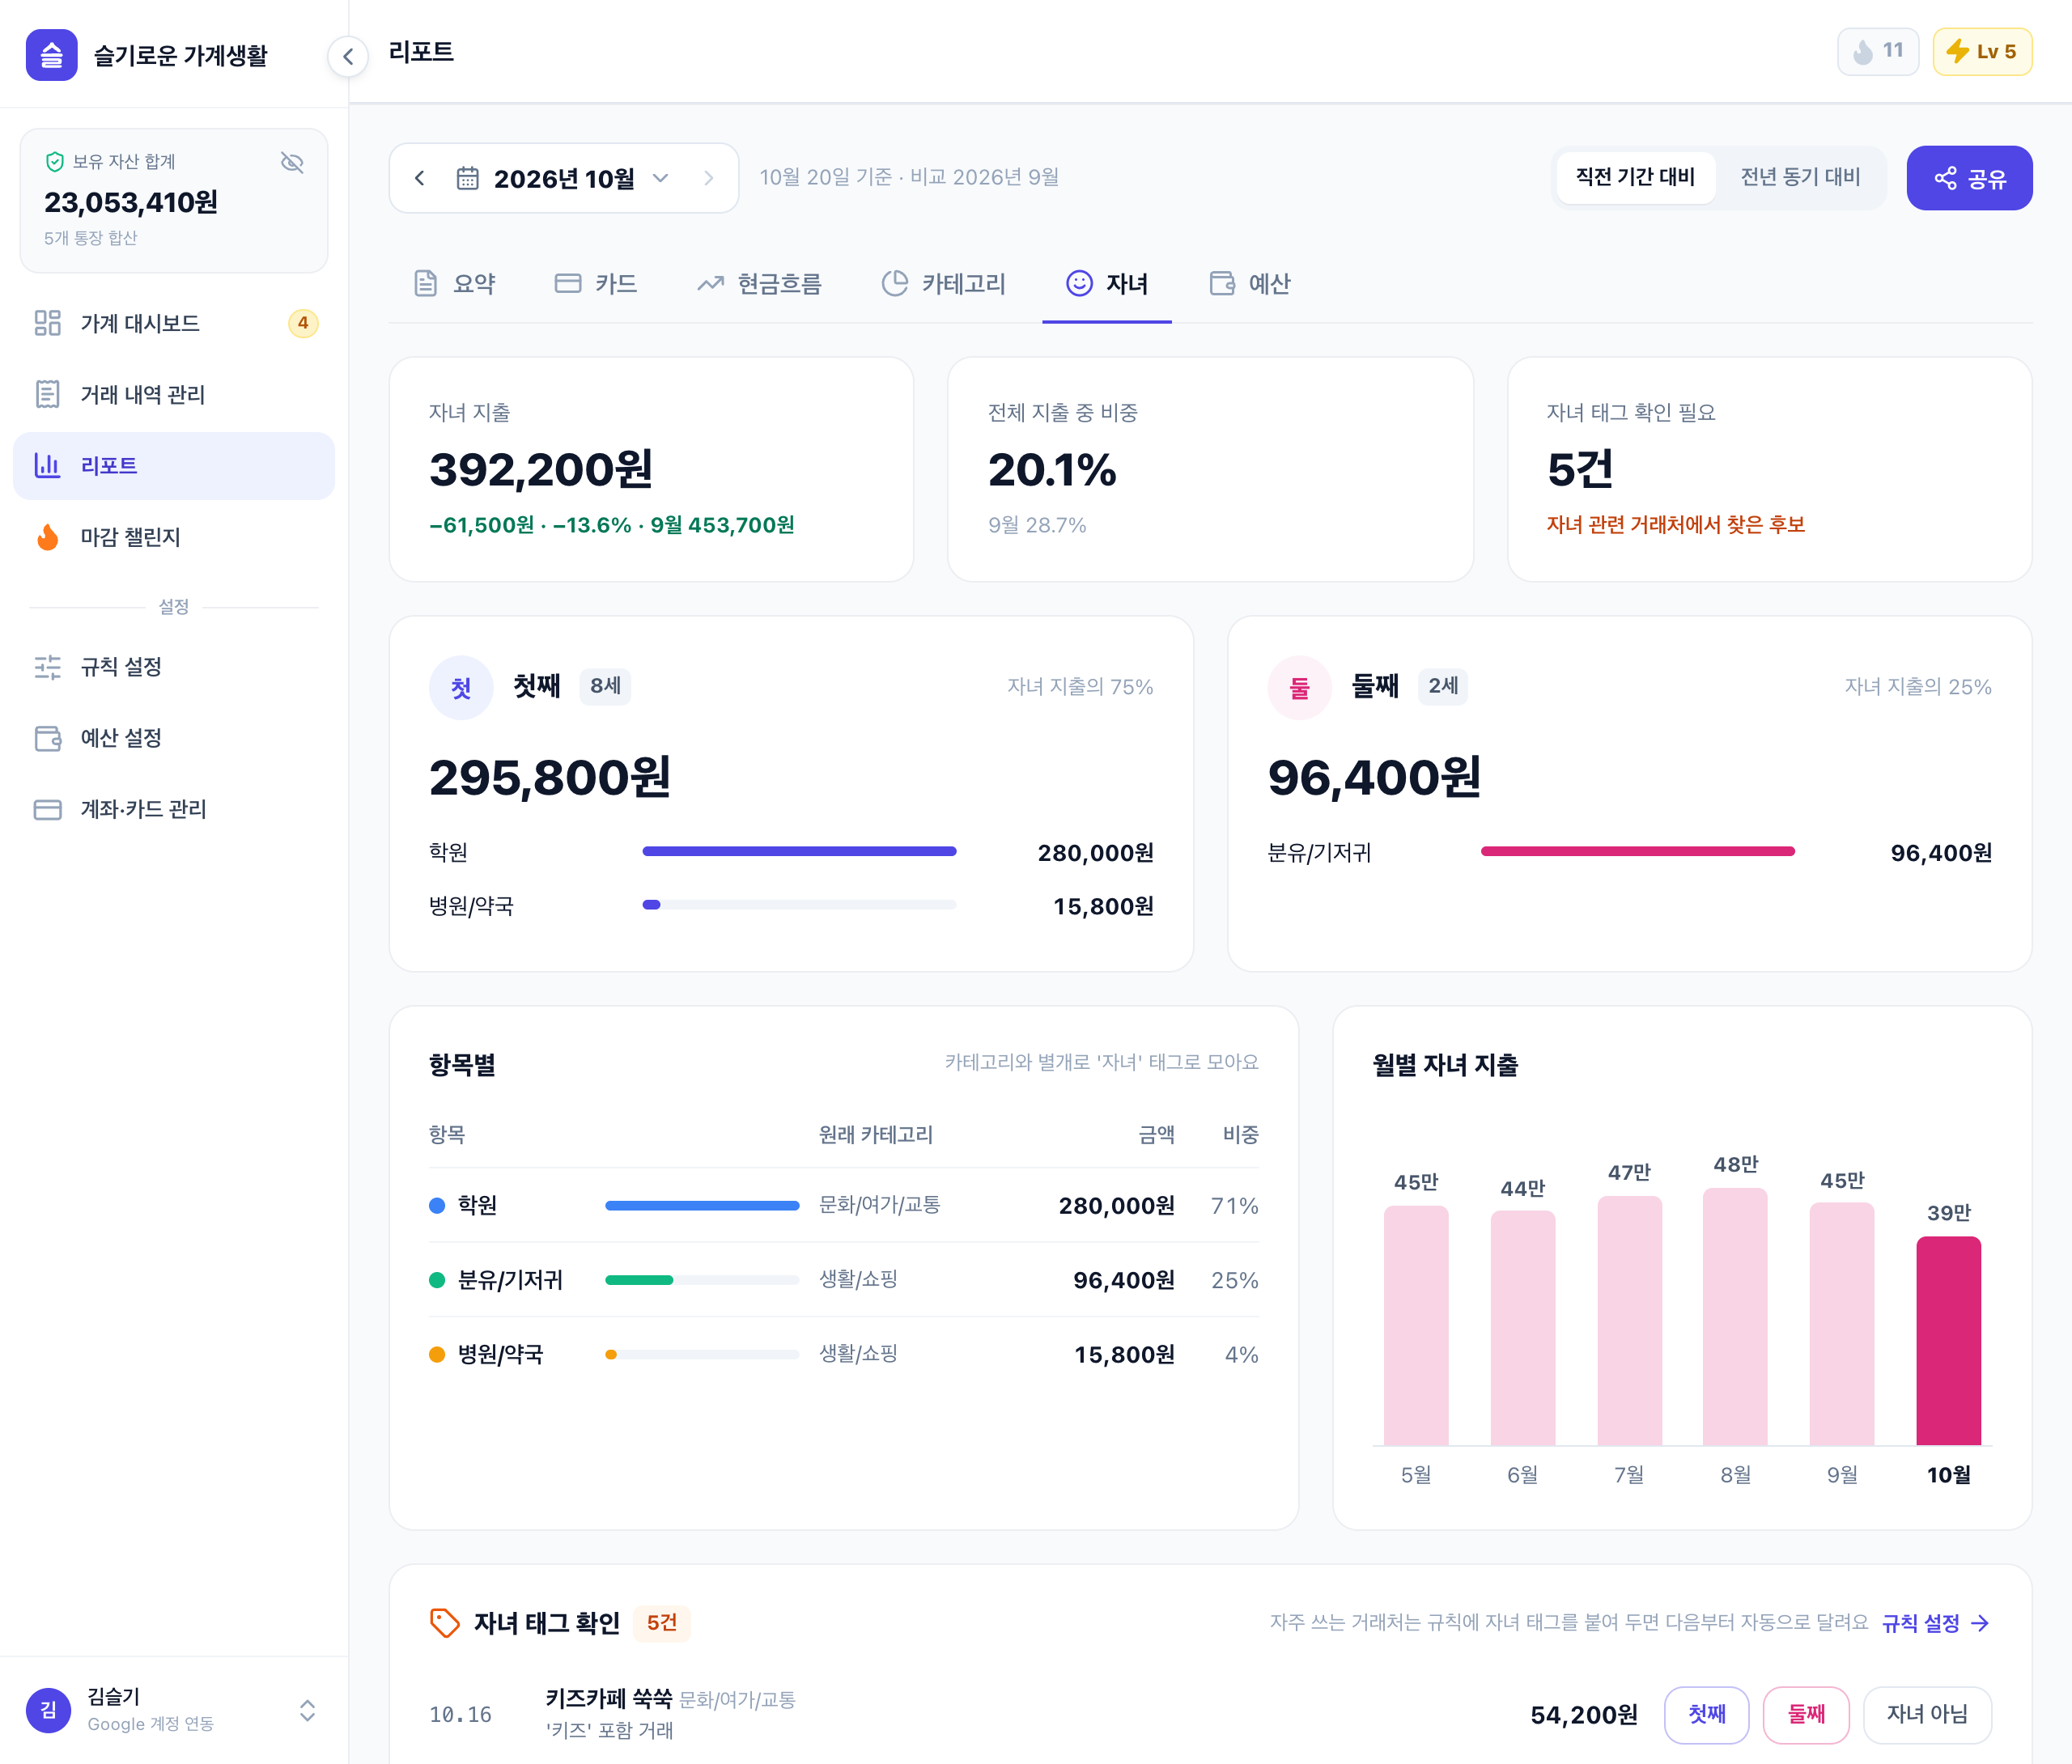Open the streak counter showing 11
The image size is (2072, 1764).
(x=1878, y=52)
